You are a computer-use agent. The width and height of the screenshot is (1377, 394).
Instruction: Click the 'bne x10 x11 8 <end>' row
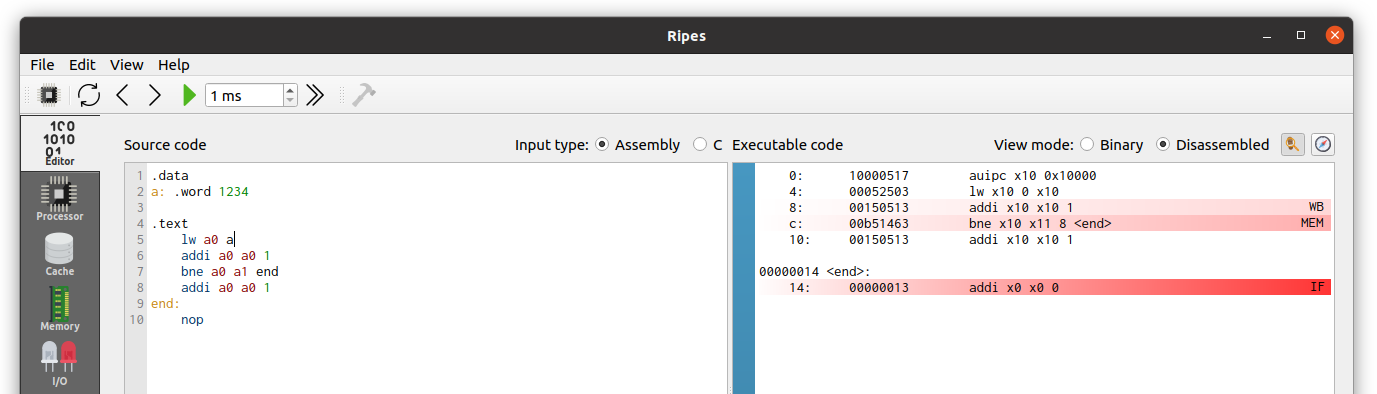coord(1044,223)
